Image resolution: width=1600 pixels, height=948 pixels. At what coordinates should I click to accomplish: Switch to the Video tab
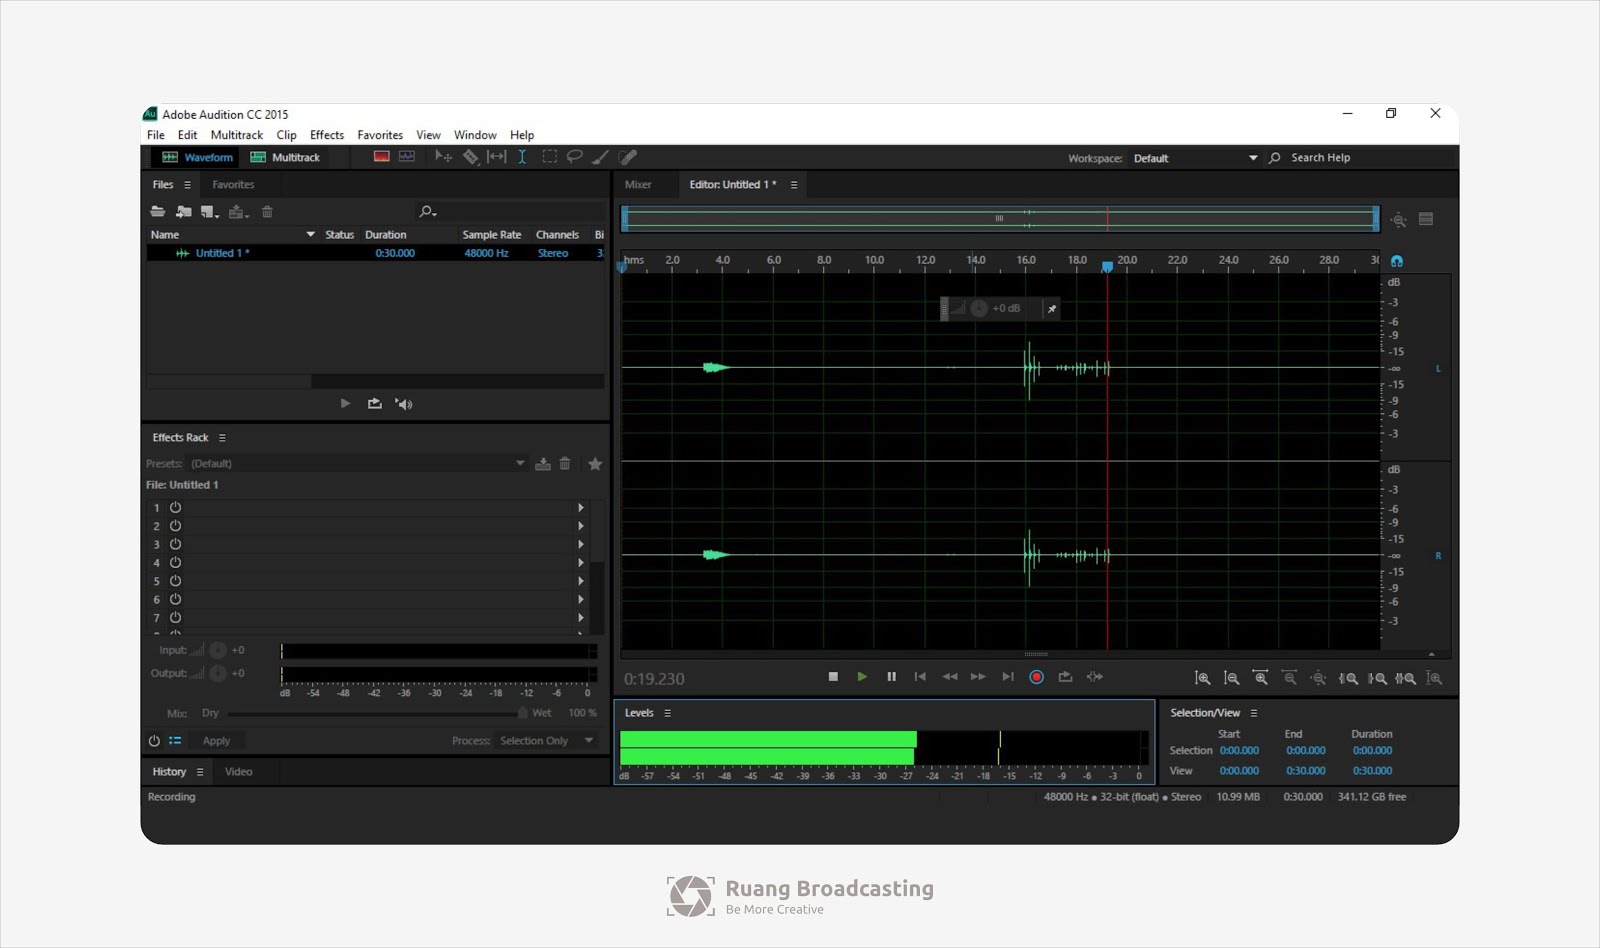(239, 771)
